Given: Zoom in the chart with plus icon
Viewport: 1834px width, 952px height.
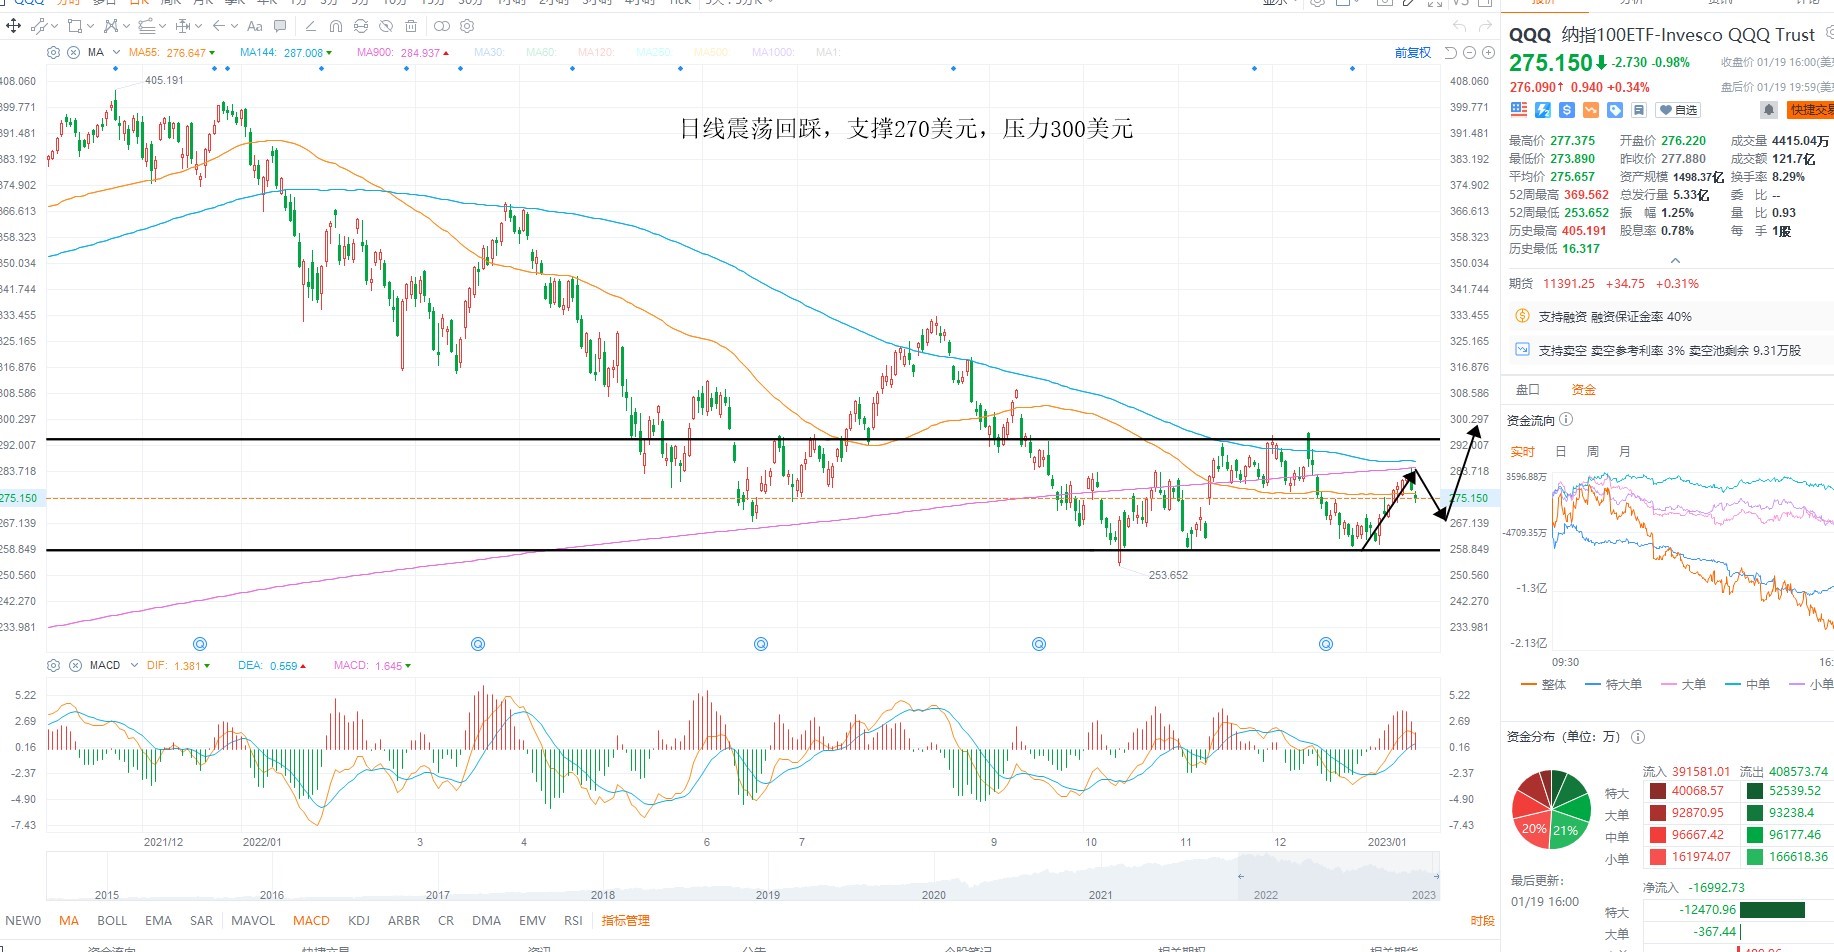Looking at the screenshot, I should tap(1487, 52).
